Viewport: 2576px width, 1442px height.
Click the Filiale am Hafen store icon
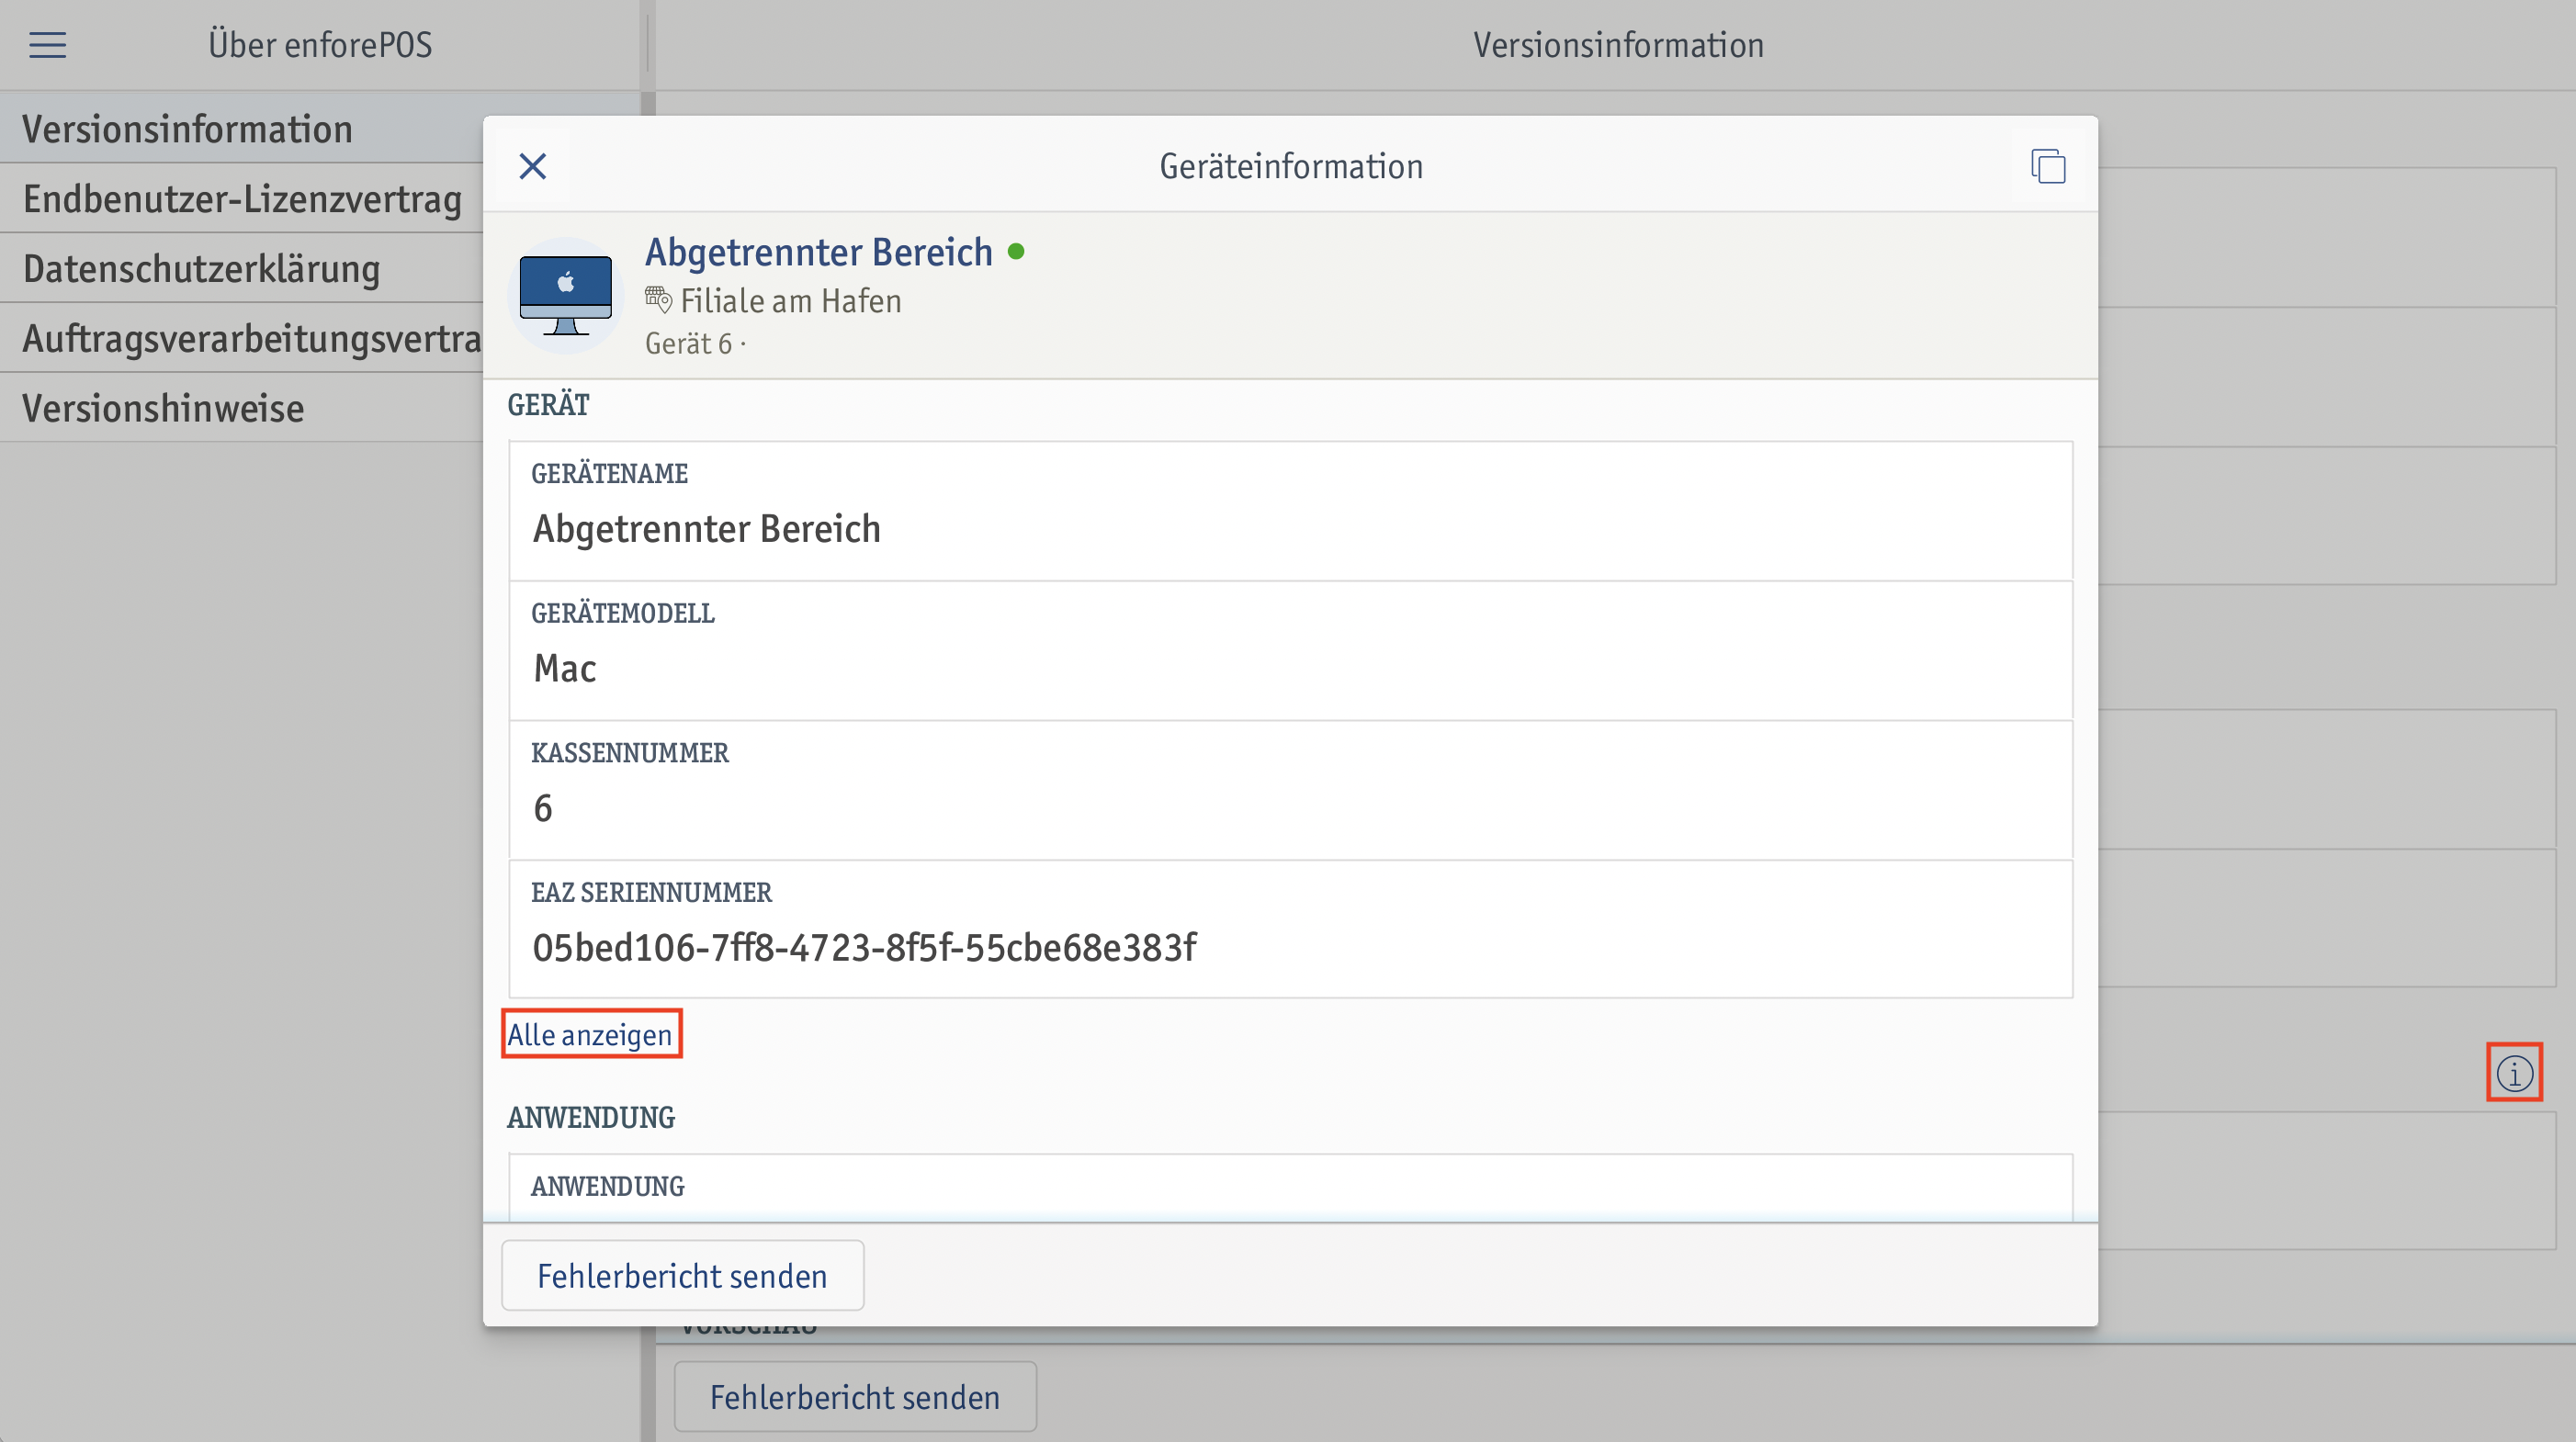pyautogui.click(x=658, y=299)
